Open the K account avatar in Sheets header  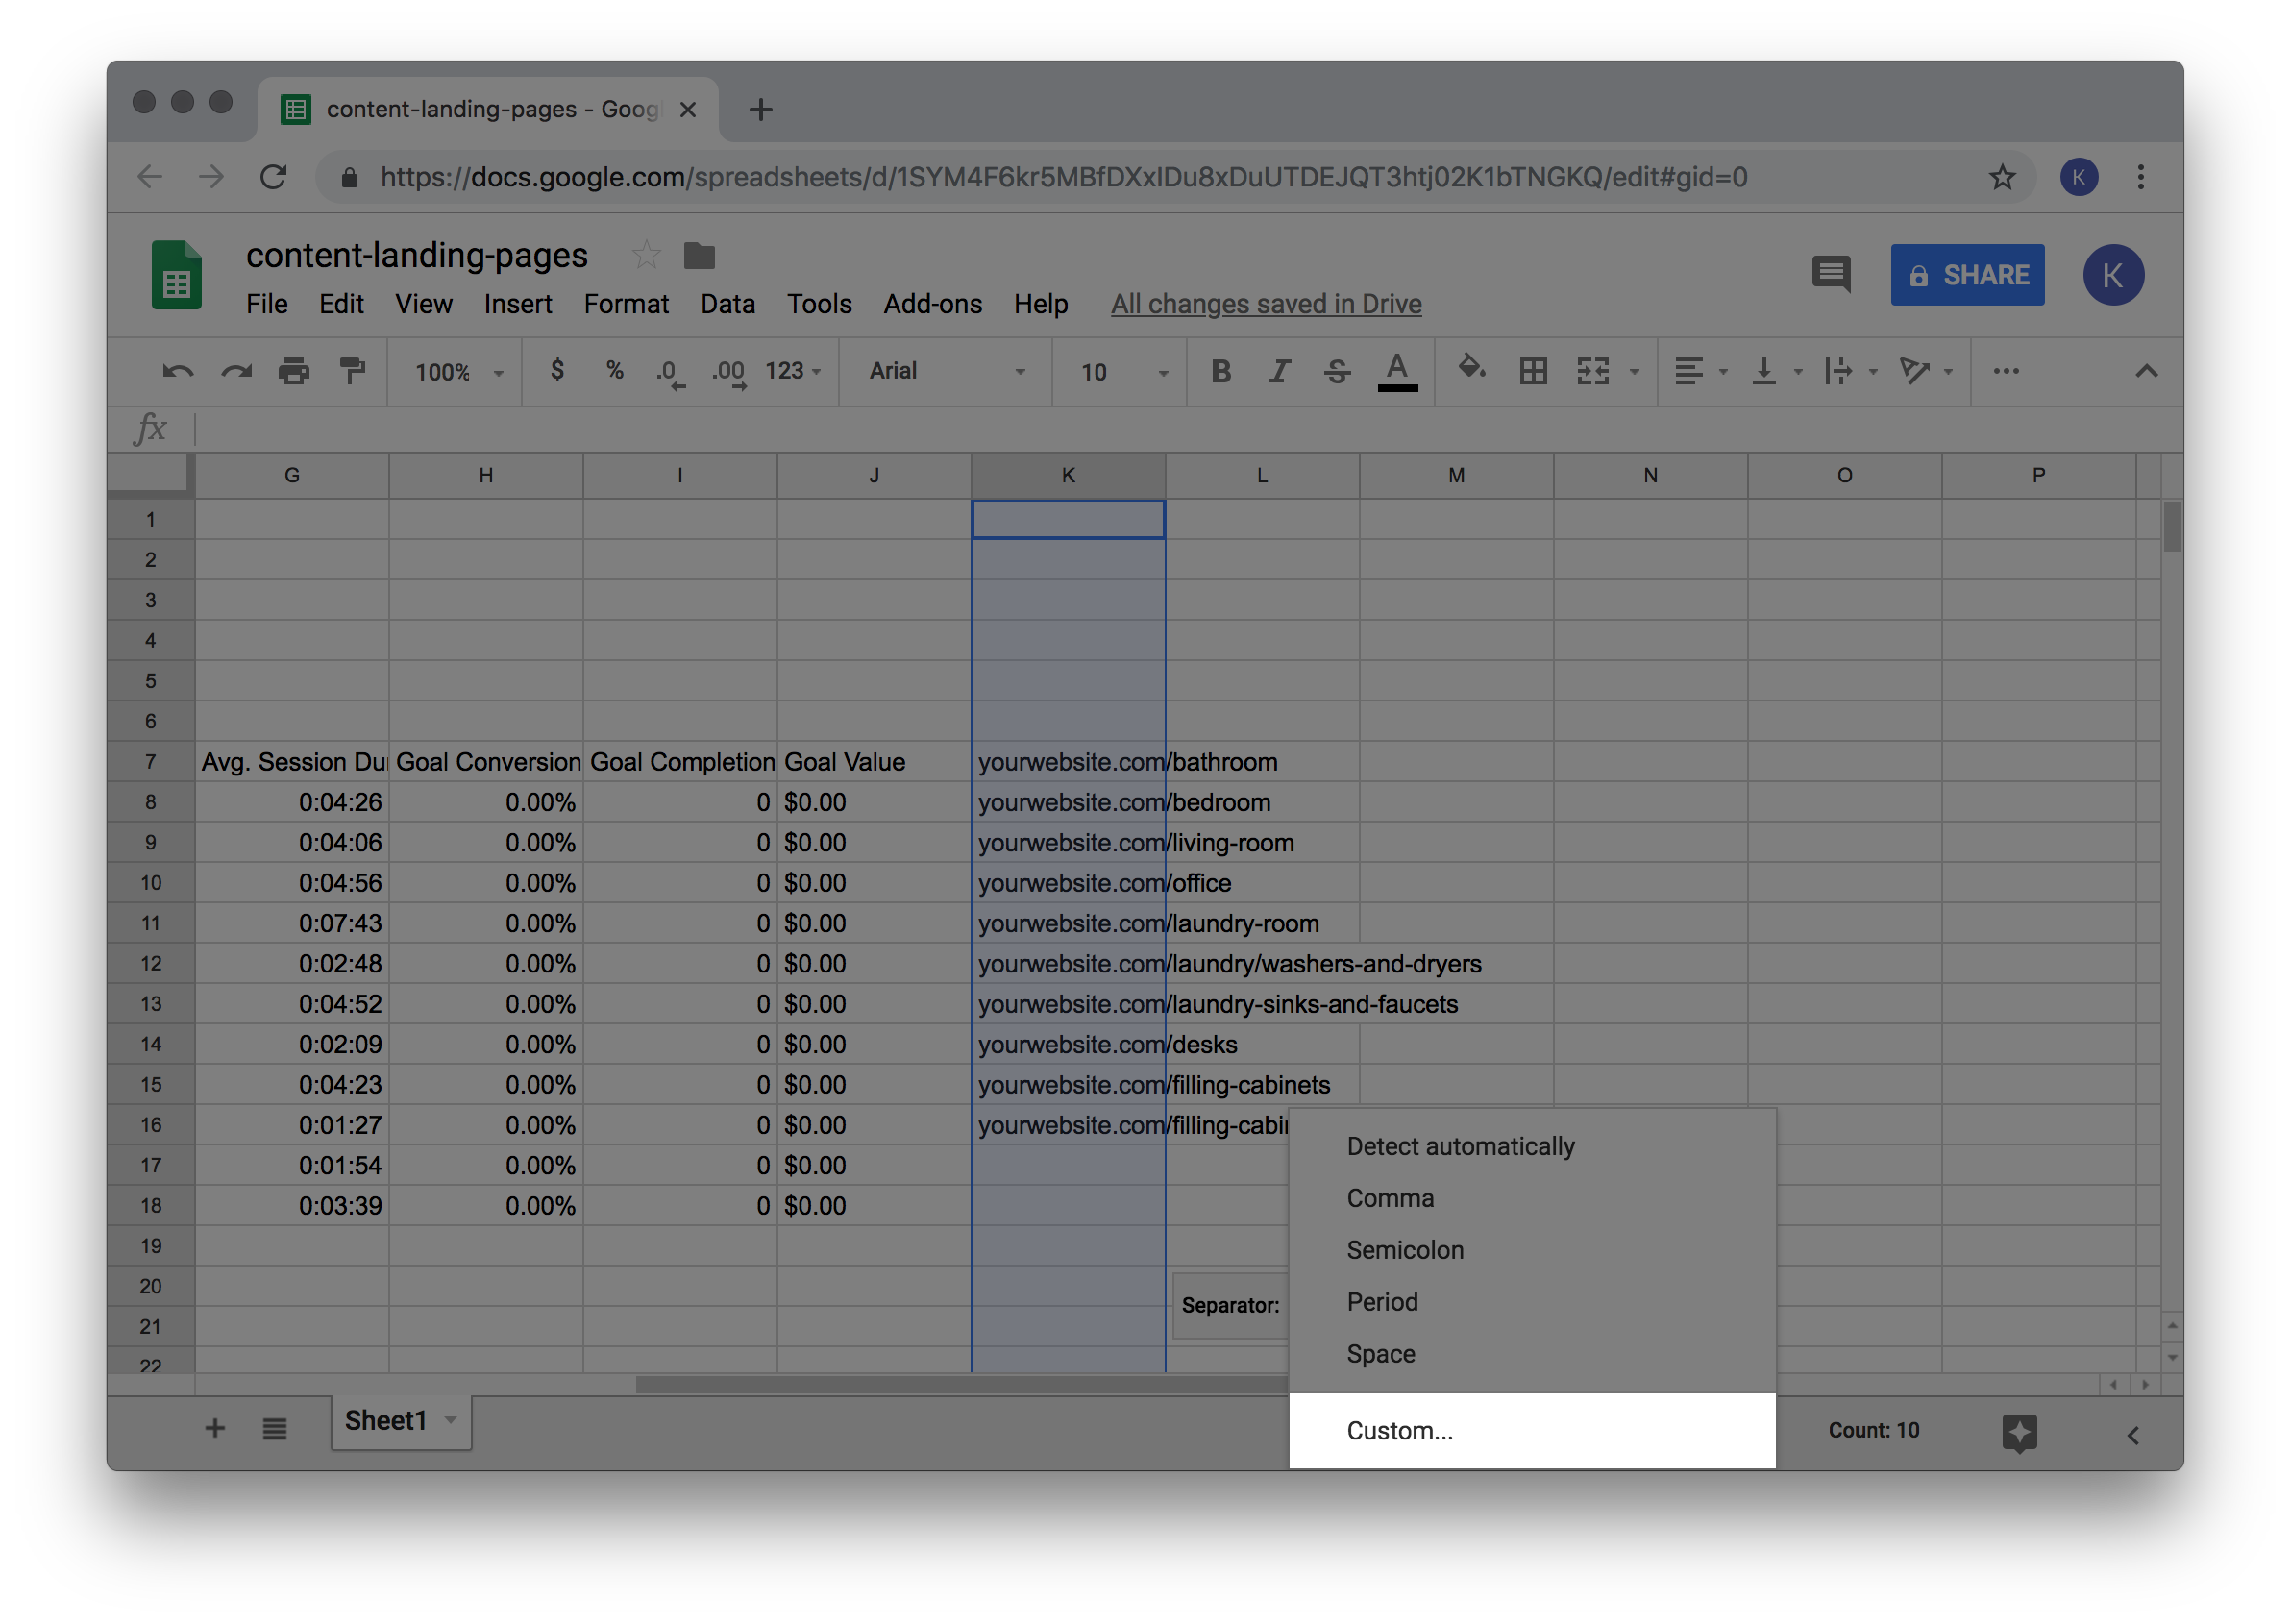[2112, 275]
